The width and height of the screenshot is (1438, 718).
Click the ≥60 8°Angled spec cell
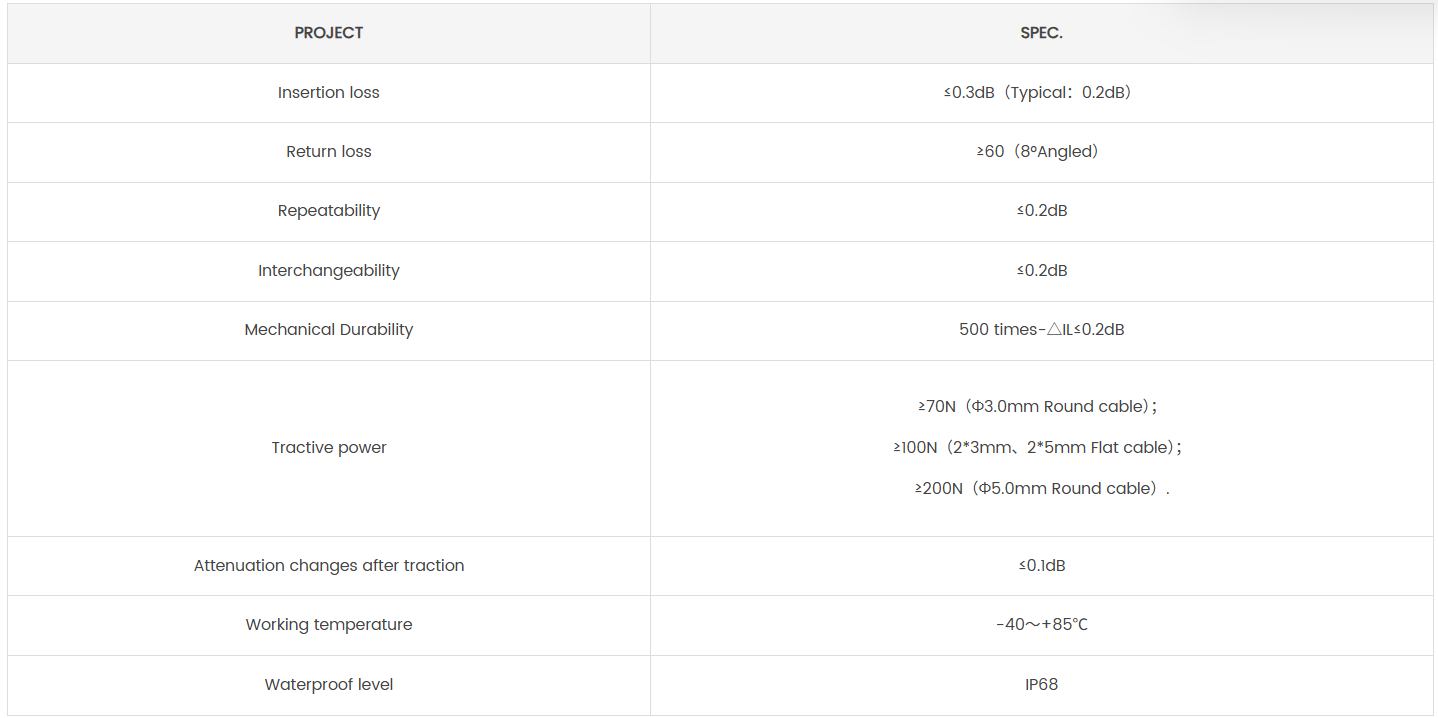(1041, 151)
